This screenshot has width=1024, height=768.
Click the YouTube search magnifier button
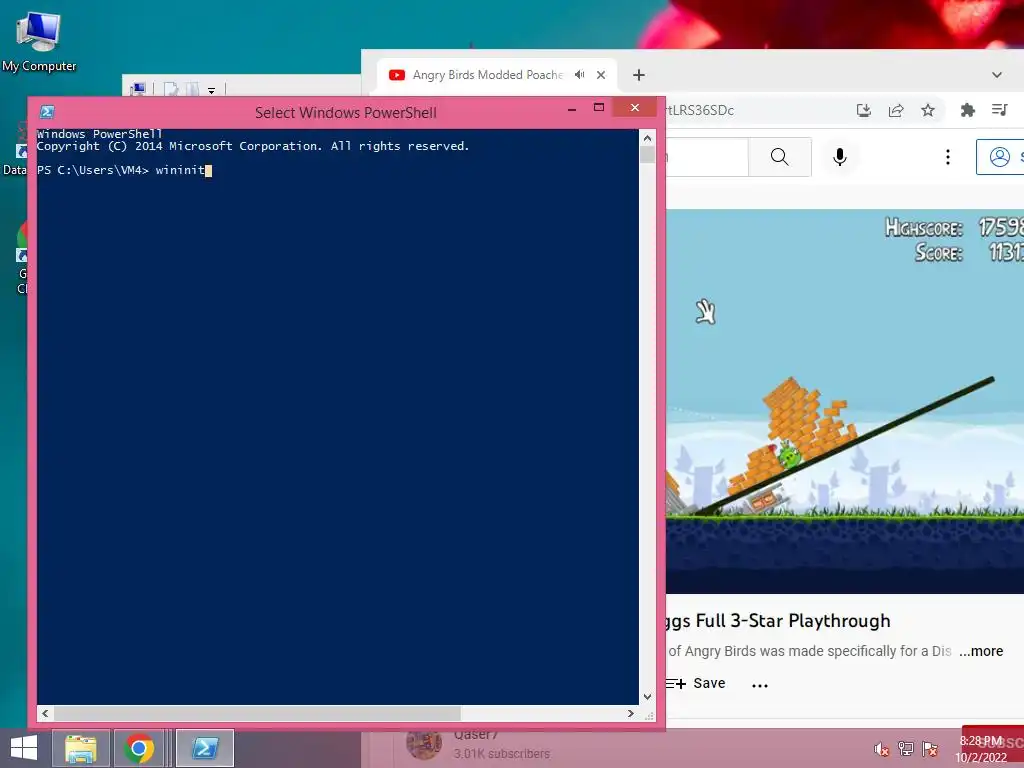[779, 157]
